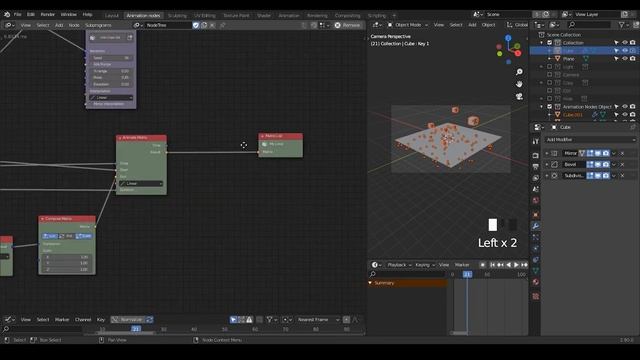Toggle selectable arrow for Collection

point(616,42)
